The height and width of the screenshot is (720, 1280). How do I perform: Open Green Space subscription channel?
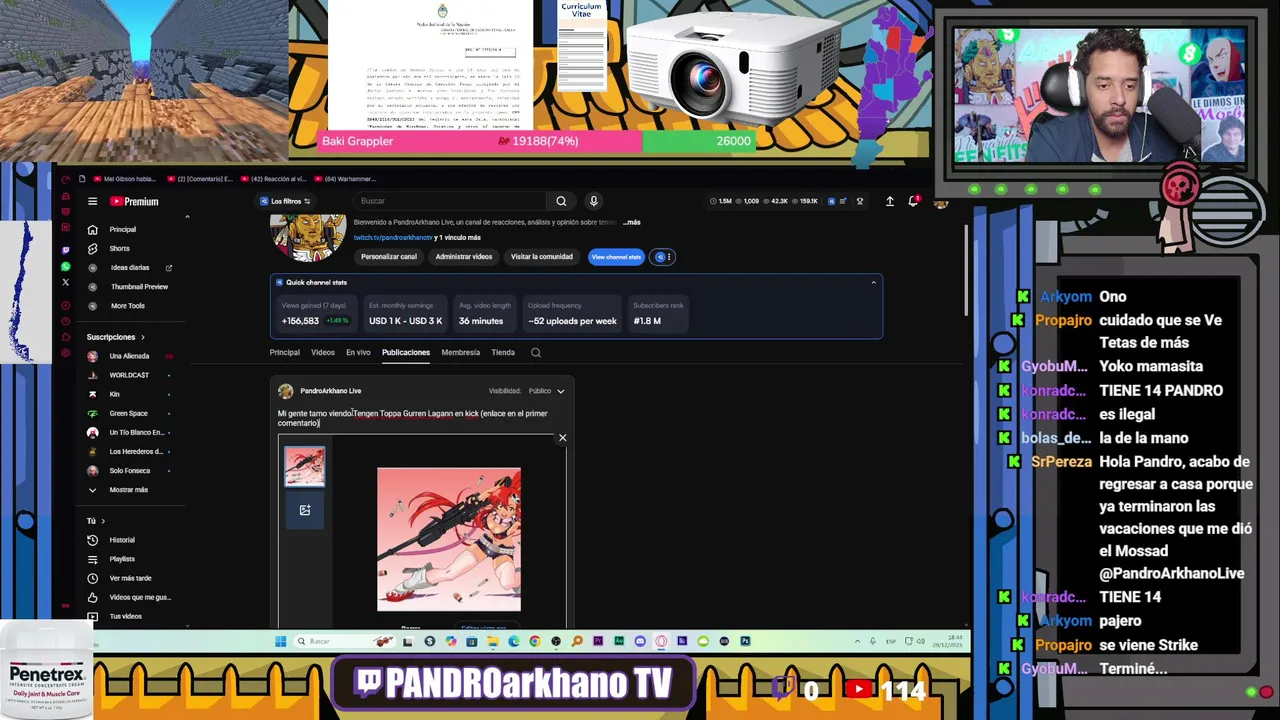[x=128, y=413]
